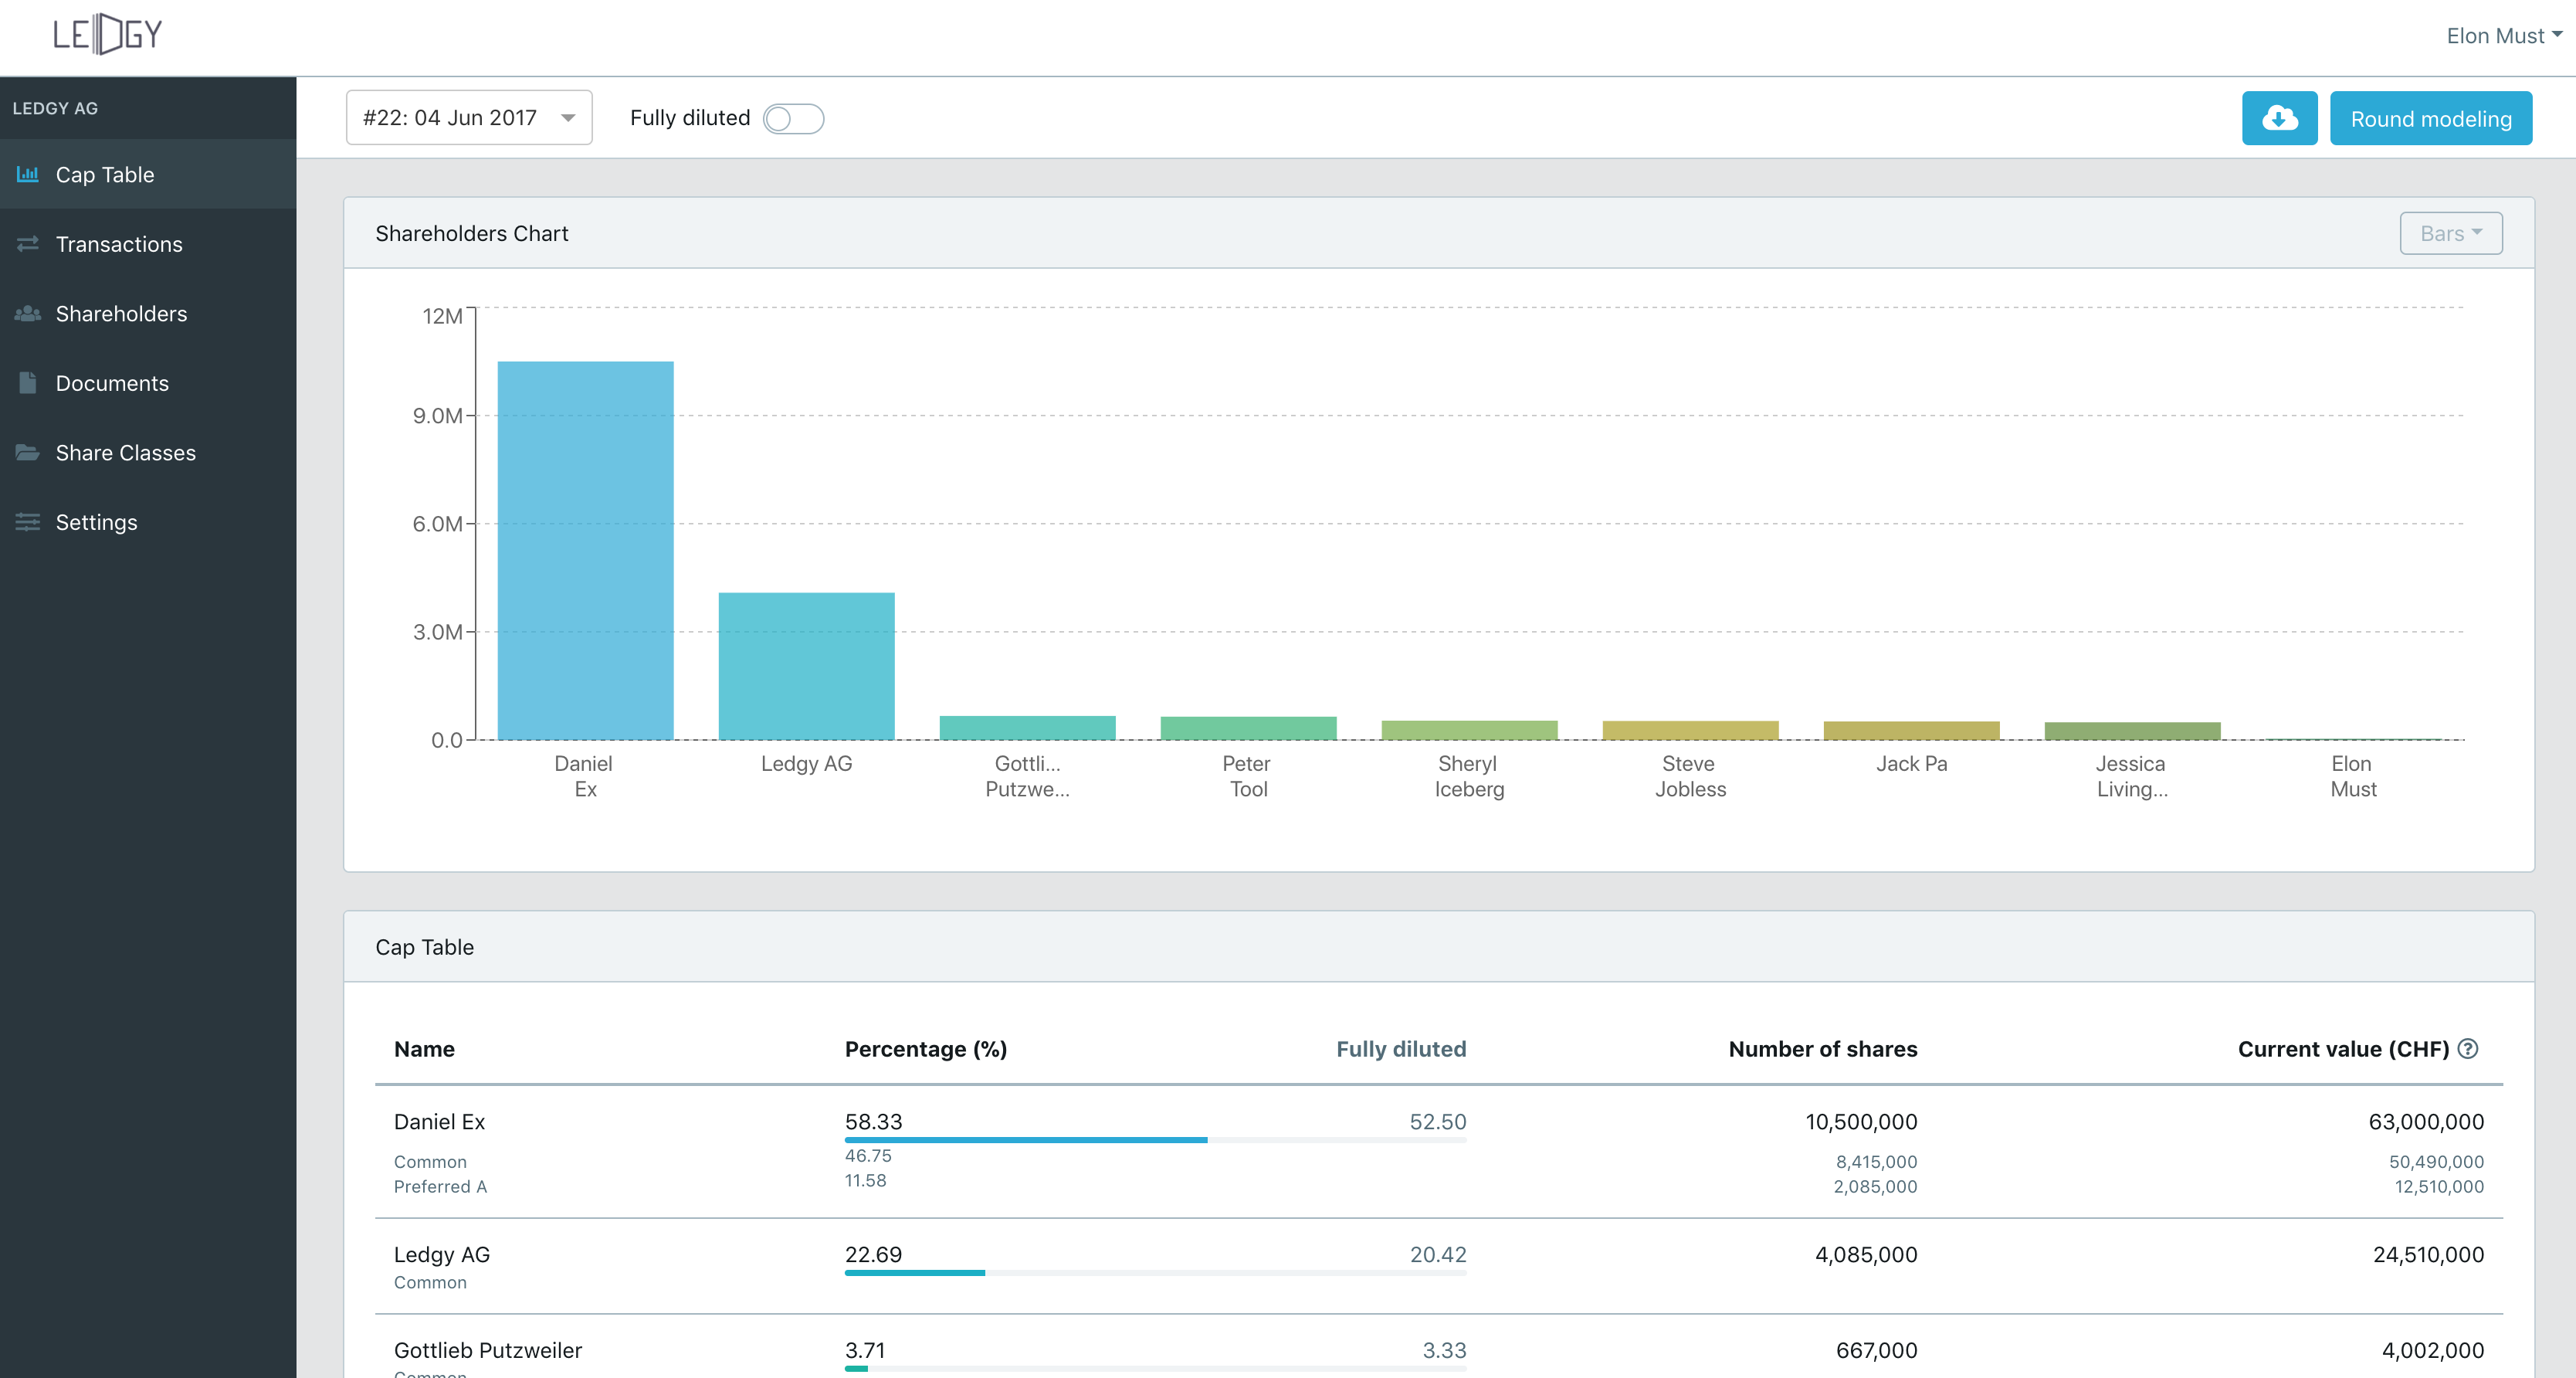
Task: Enable the Fully diluted toggle
Action: pos(793,119)
